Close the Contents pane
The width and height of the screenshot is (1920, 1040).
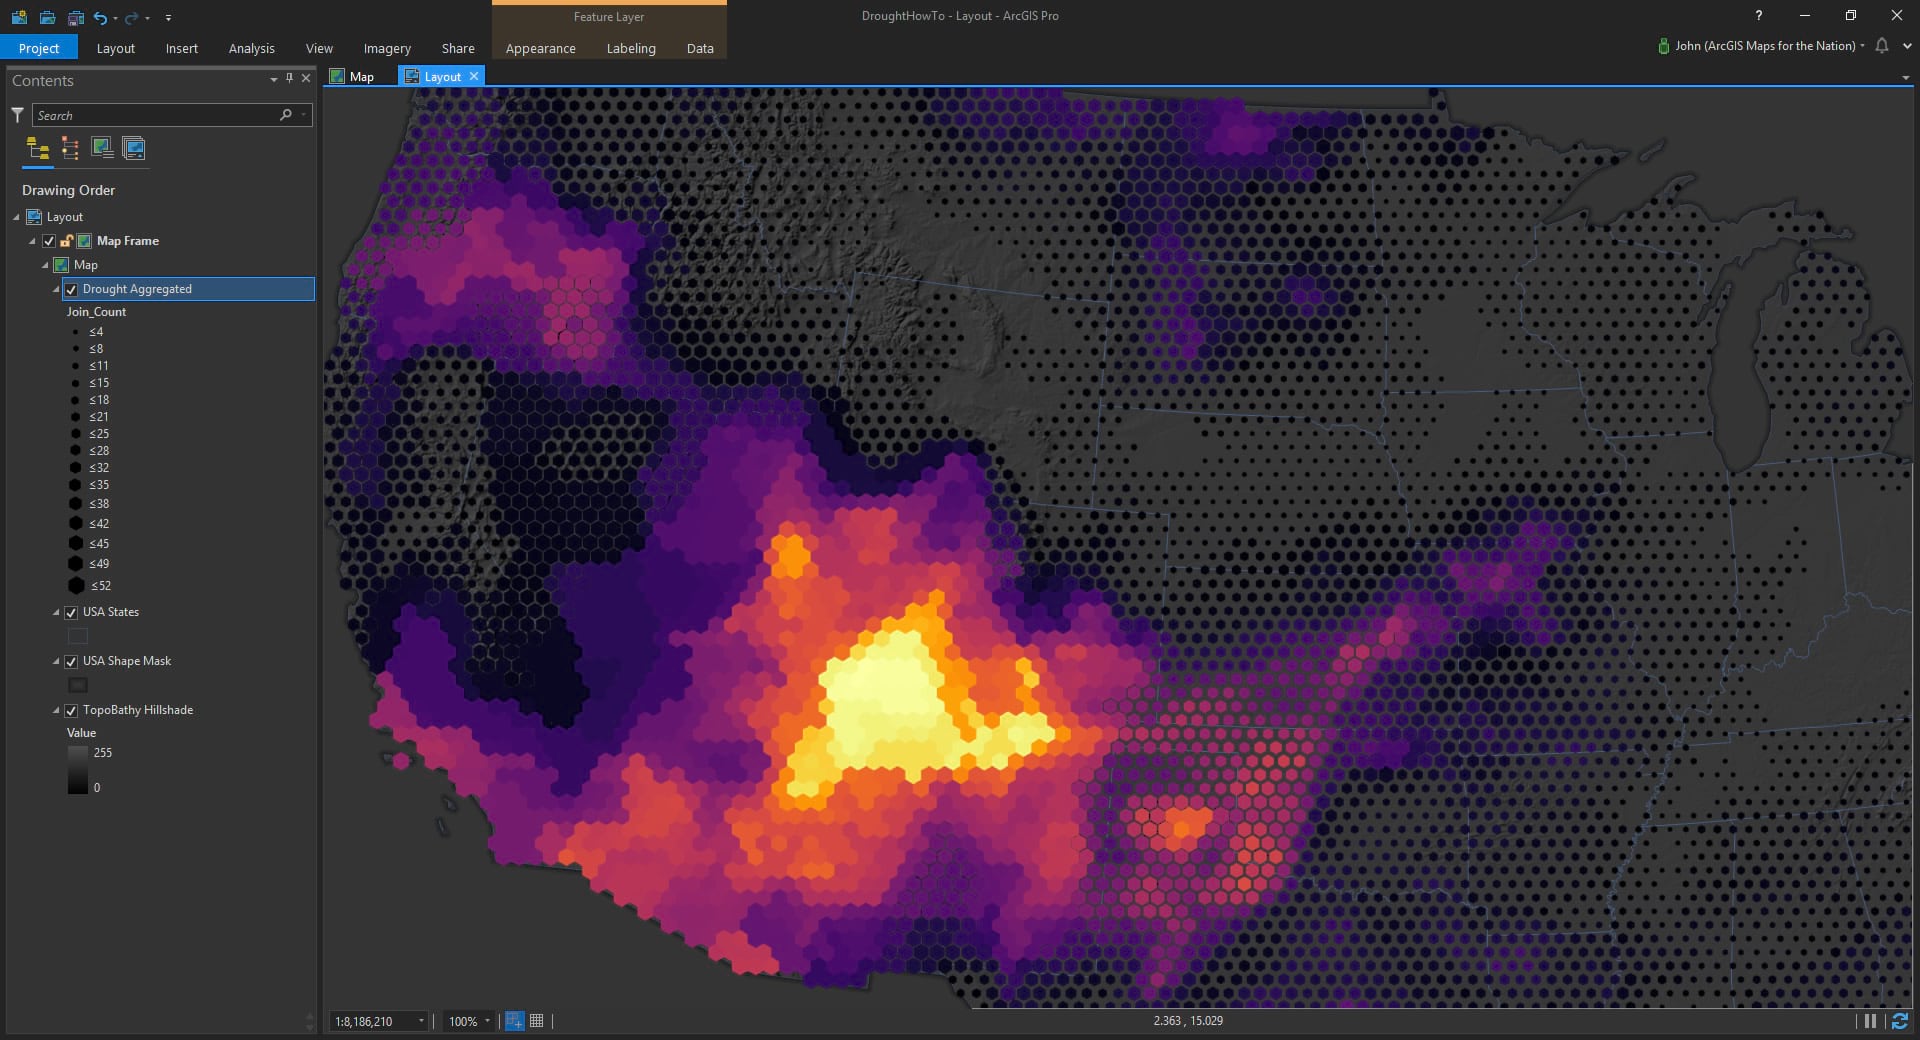click(x=306, y=78)
